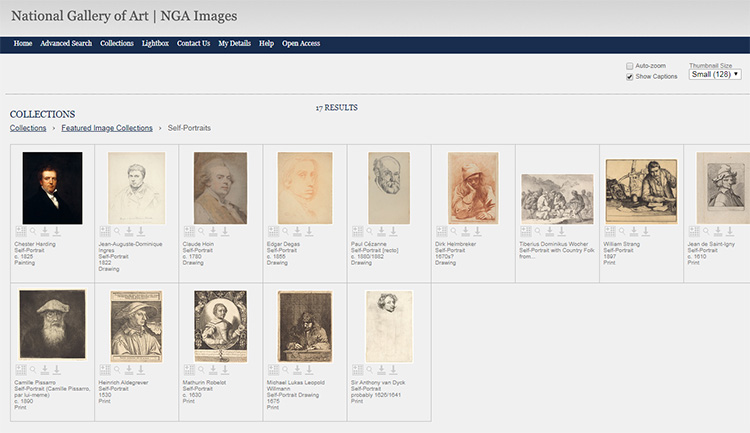Open Mathurin Robelot print thumbnail
The height and width of the screenshot is (433, 750).
pyautogui.click(x=221, y=326)
